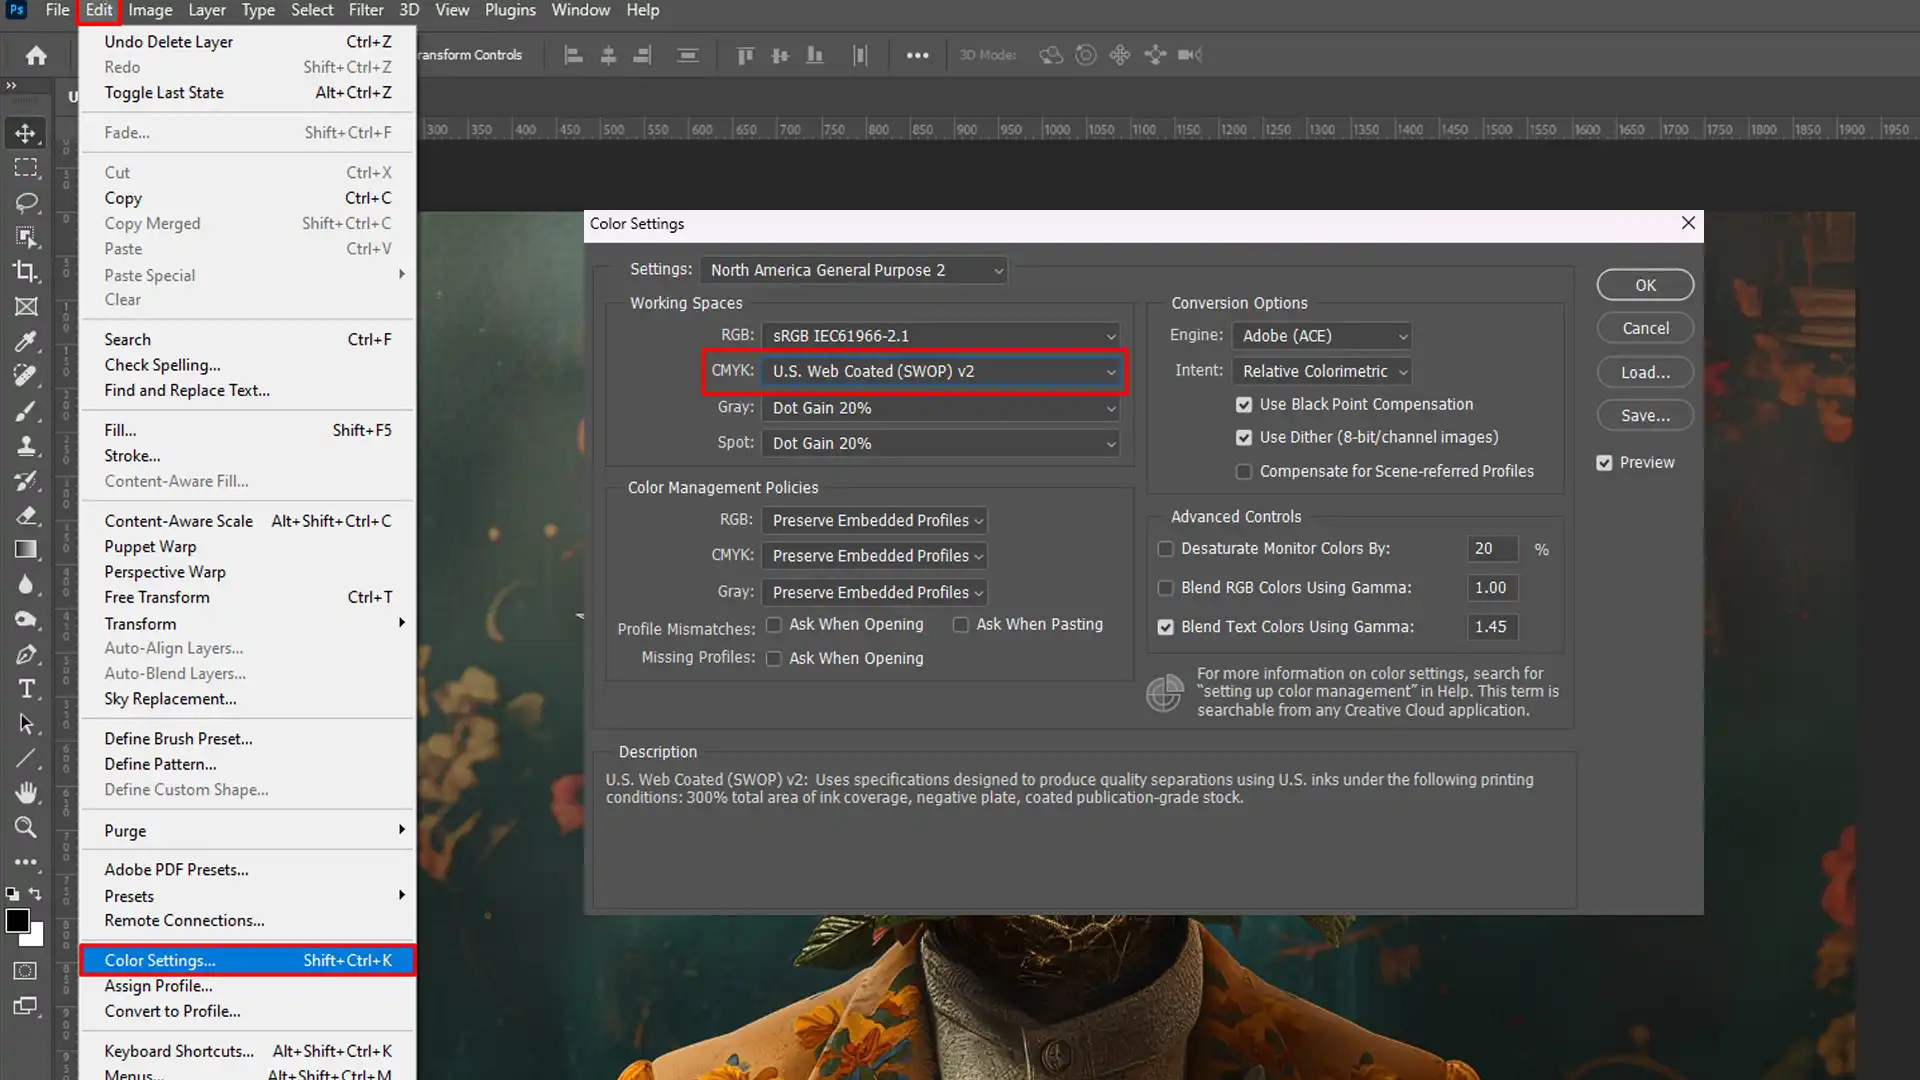Select the Pen tool
The height and width of the screenshot is (1080, 1920).
tap(26, 654)
